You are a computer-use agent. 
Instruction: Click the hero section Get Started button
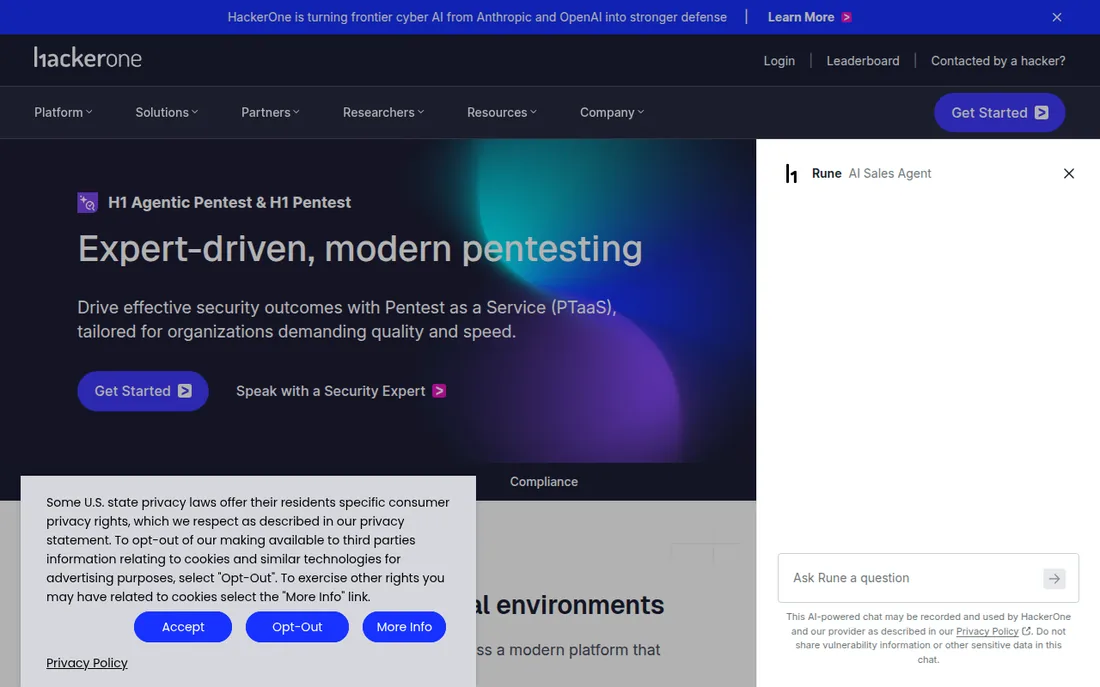click(142, 391)
